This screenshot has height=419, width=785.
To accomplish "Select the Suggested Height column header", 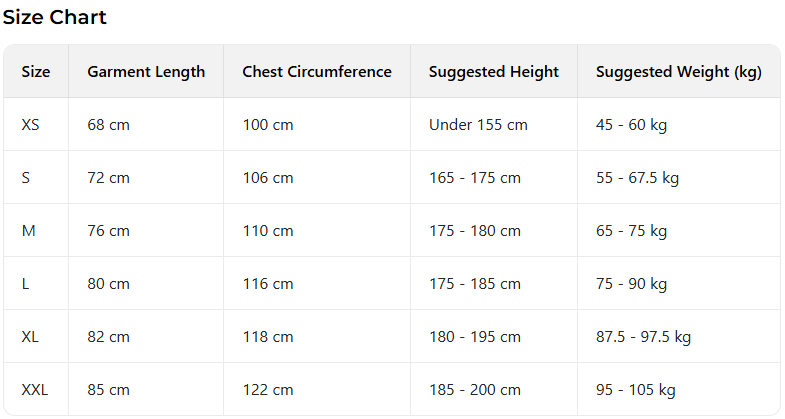I will 494,72.
